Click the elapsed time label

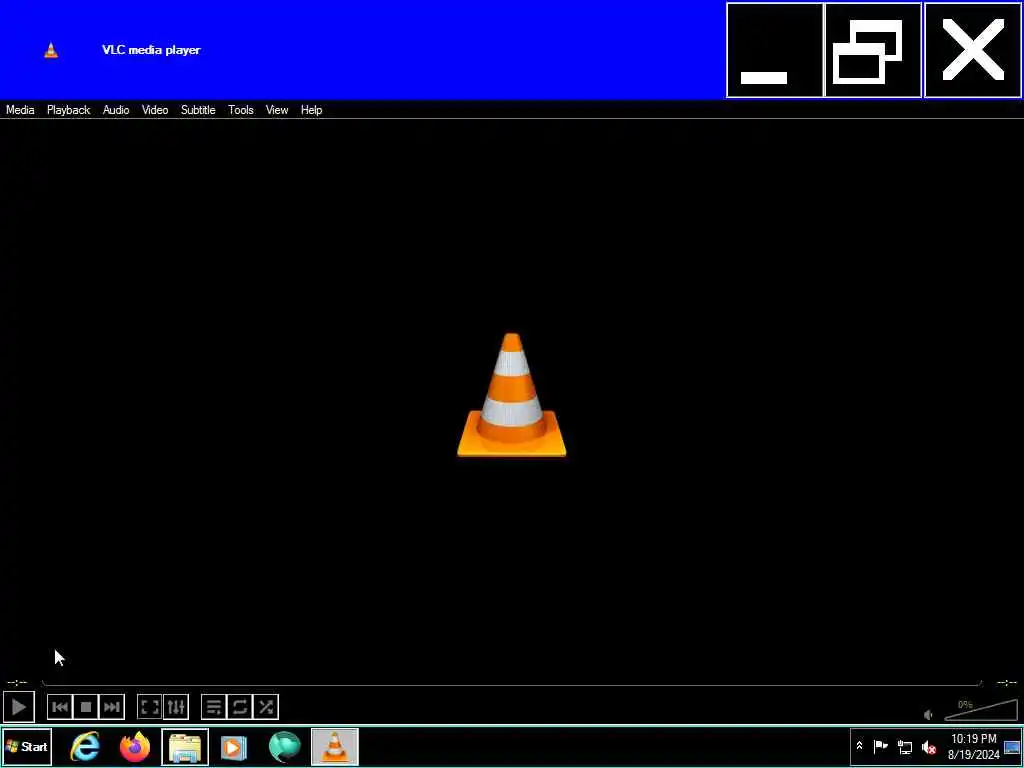point(18,683)
